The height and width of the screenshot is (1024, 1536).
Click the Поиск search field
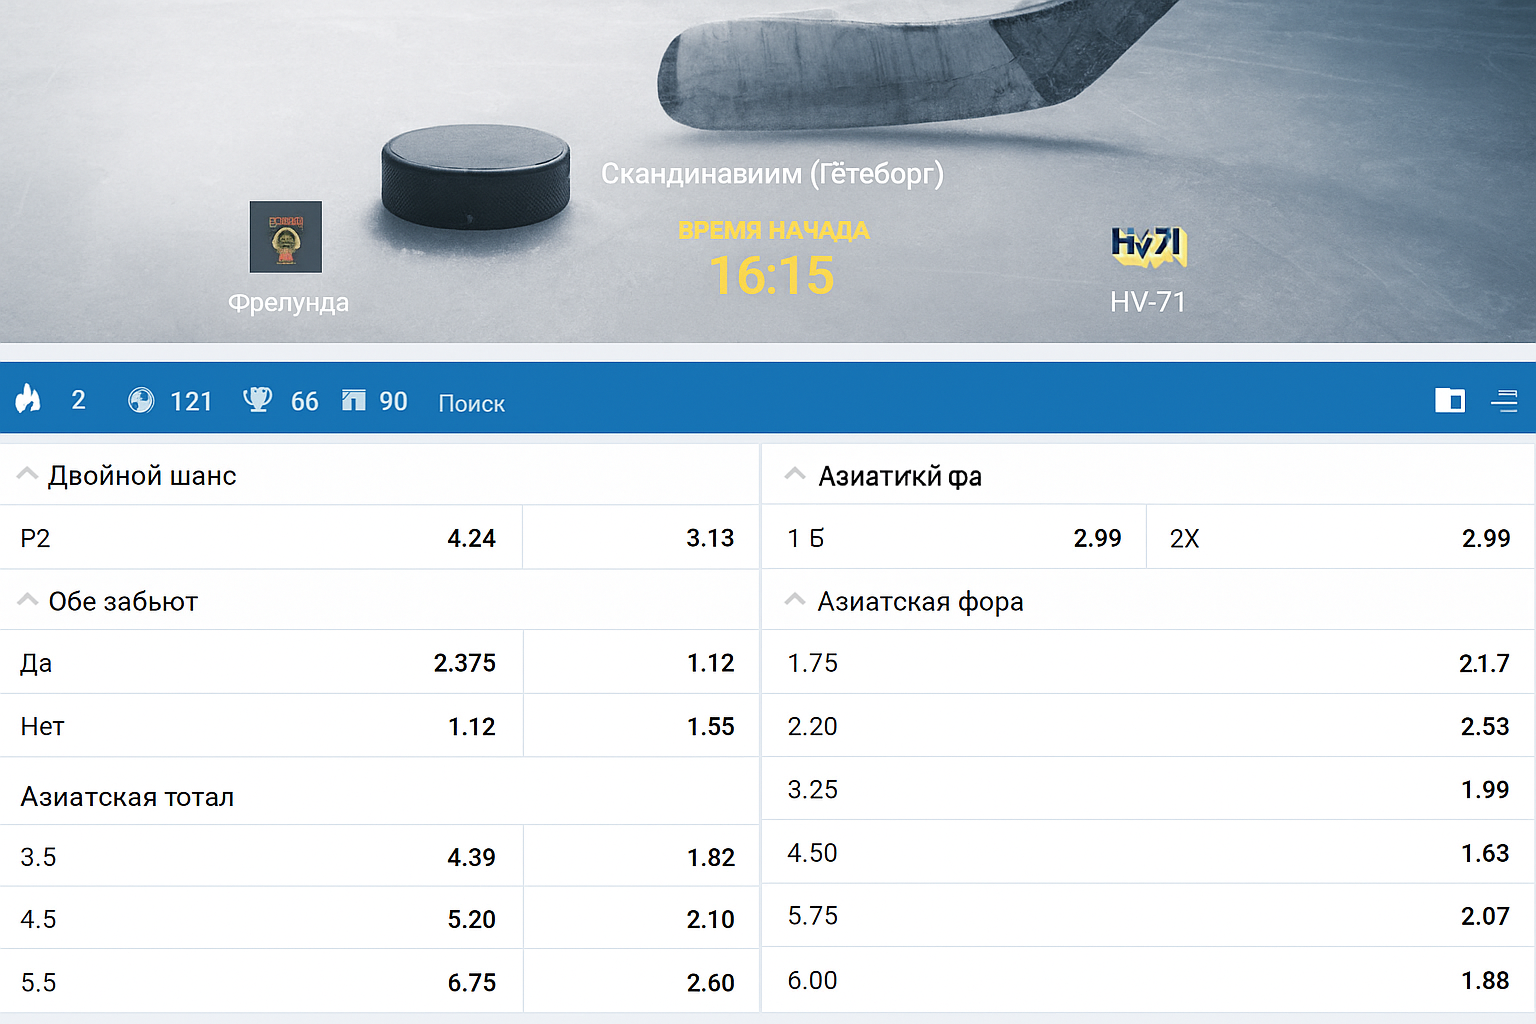pos(471,403)
